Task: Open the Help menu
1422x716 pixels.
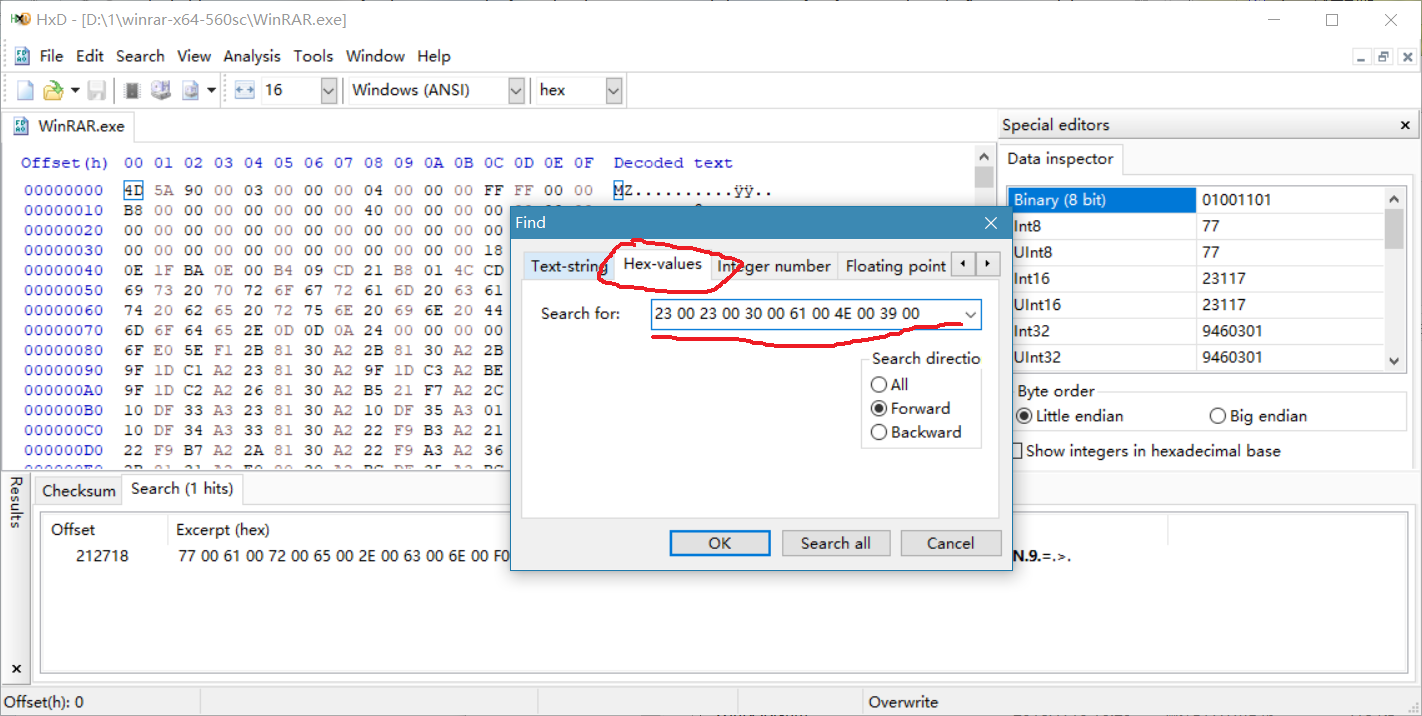Action: click(434, 56)
